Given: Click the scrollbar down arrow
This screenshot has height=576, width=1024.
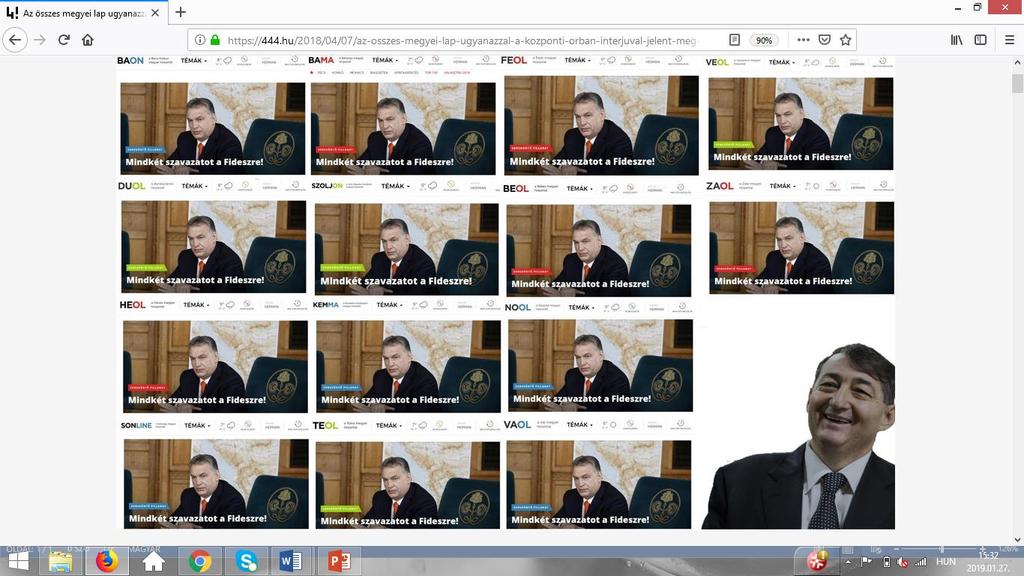Looking at the screenshot, I should click(x=1017, y=540).
